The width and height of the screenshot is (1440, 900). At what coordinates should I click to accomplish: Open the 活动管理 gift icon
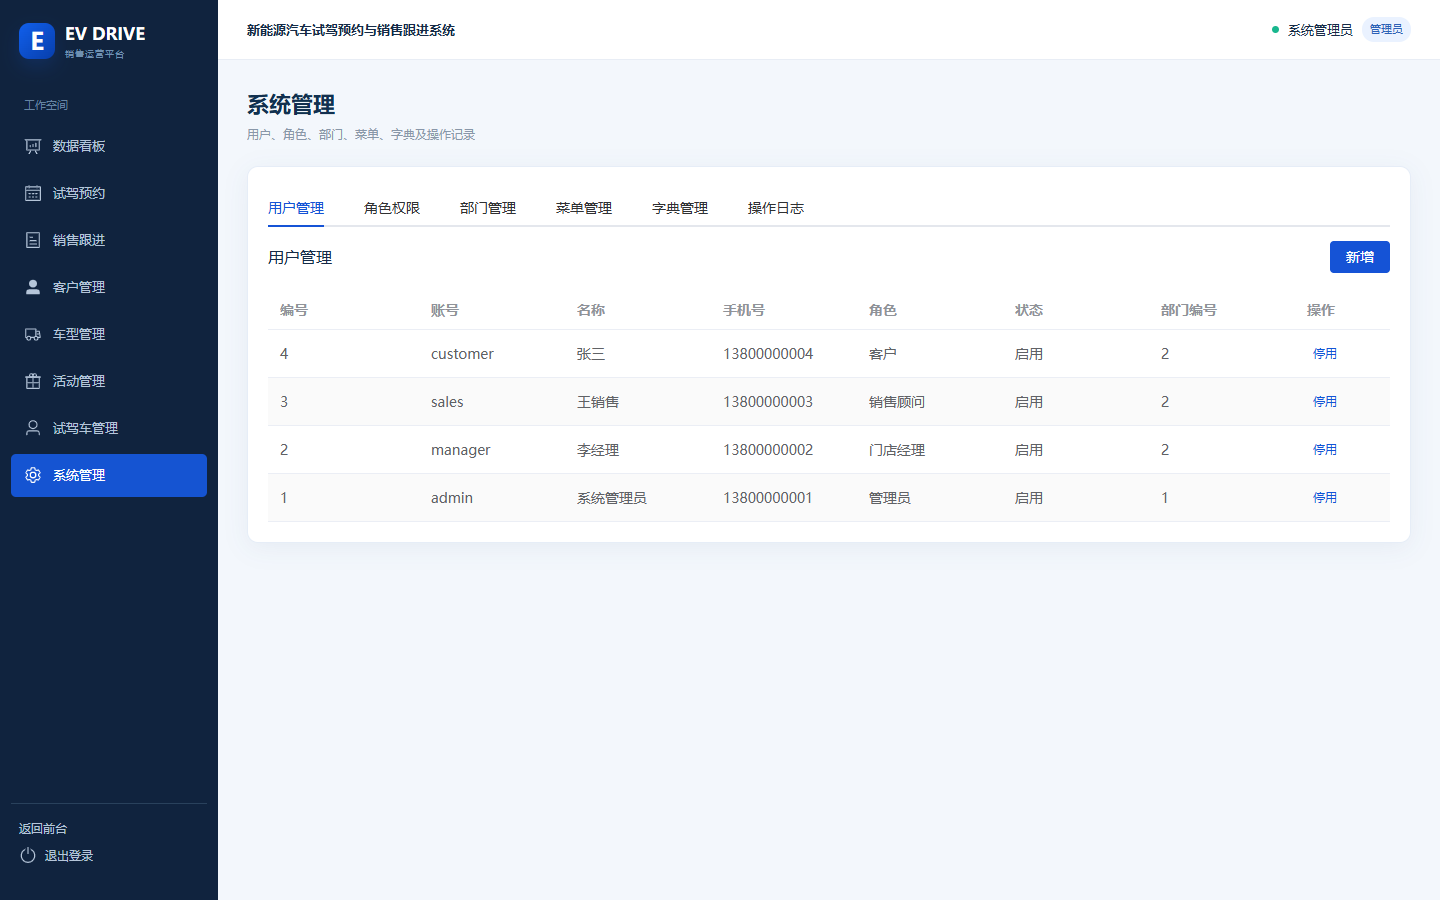(33, 381)
